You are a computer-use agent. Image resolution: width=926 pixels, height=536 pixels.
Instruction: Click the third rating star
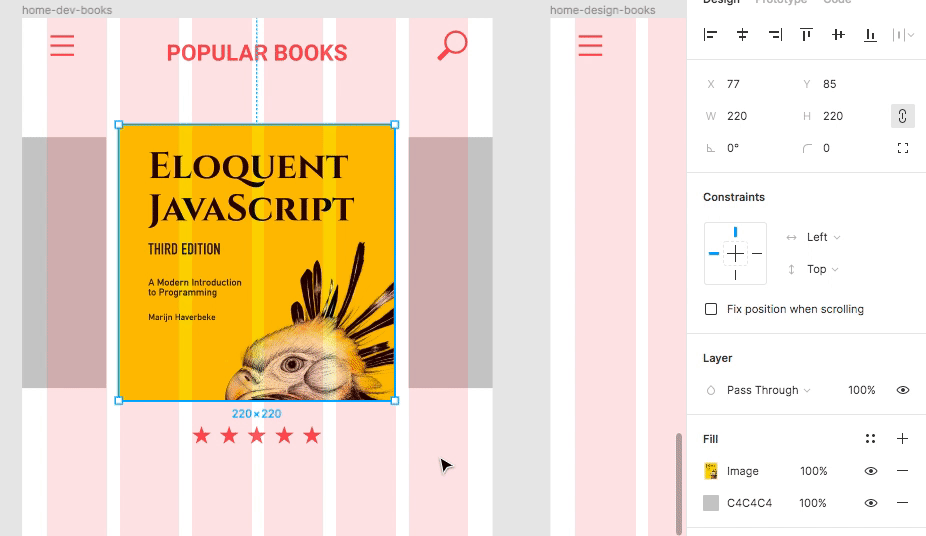(x=257, y=436)
